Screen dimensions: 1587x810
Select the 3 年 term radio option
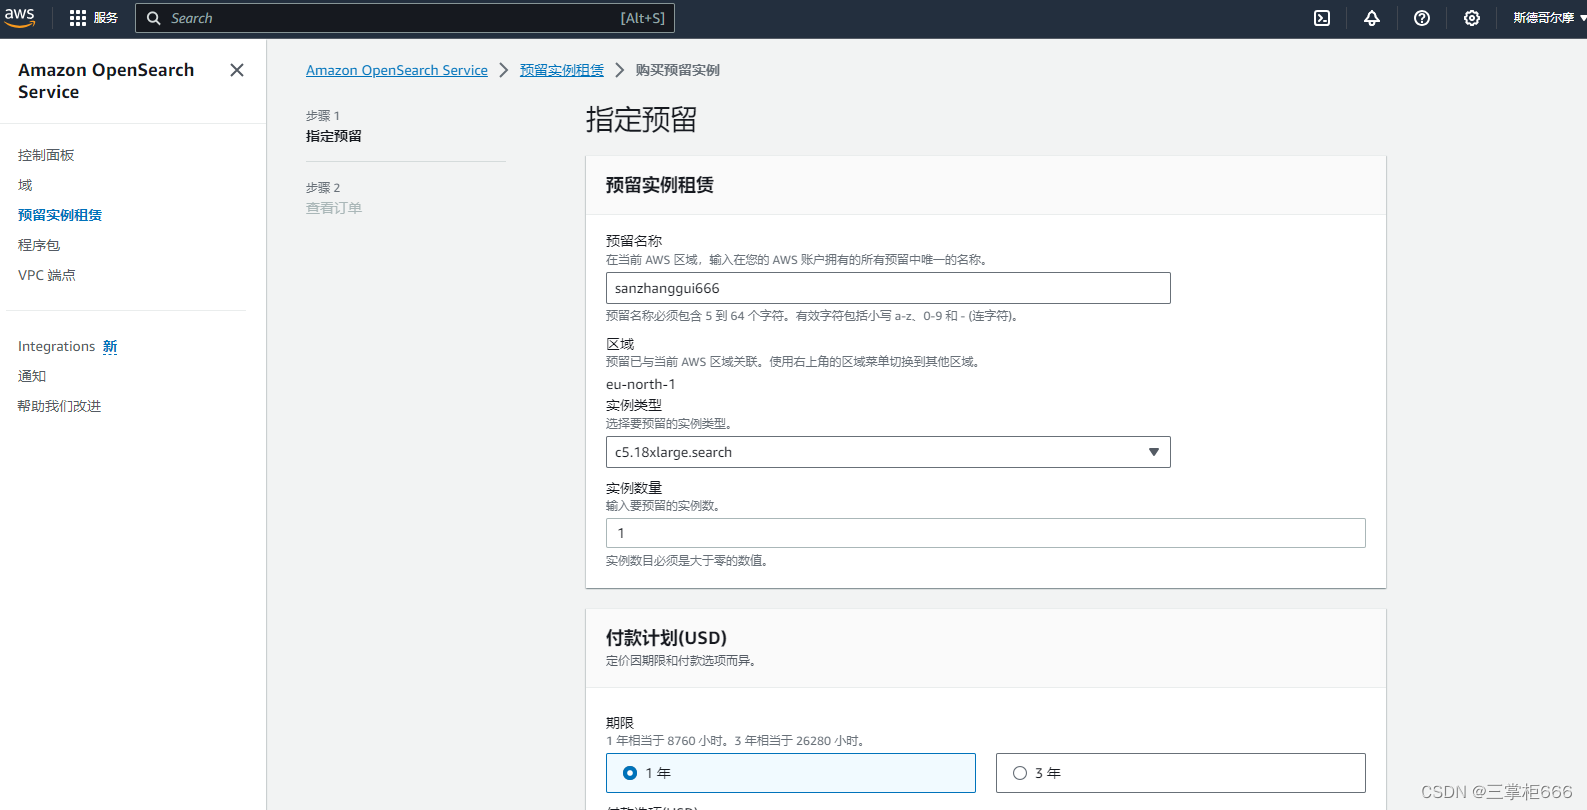pyautogui.click(x=1181, y=773)
